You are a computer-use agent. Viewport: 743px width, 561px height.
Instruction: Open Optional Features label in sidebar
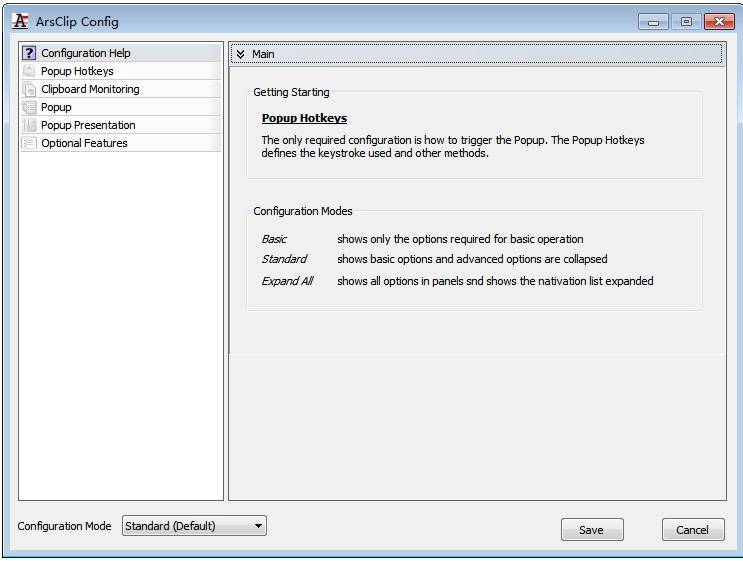click(84, 143)
